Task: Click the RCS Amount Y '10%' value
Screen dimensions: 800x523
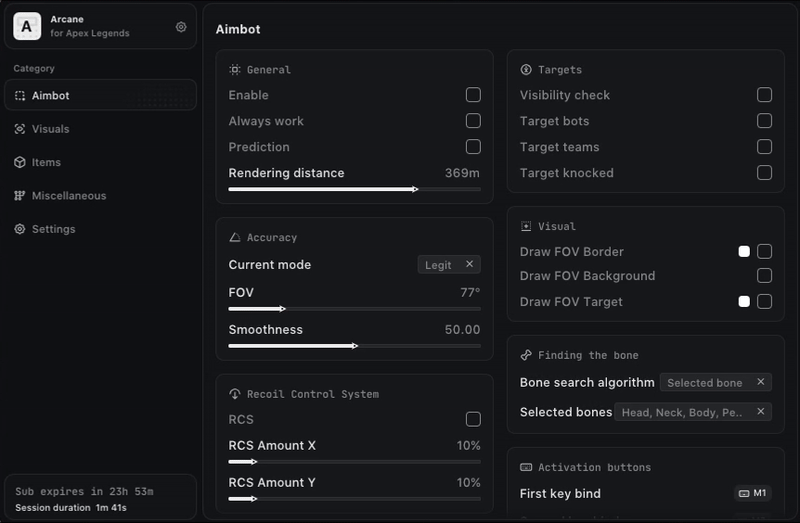Action: [468, 483]
